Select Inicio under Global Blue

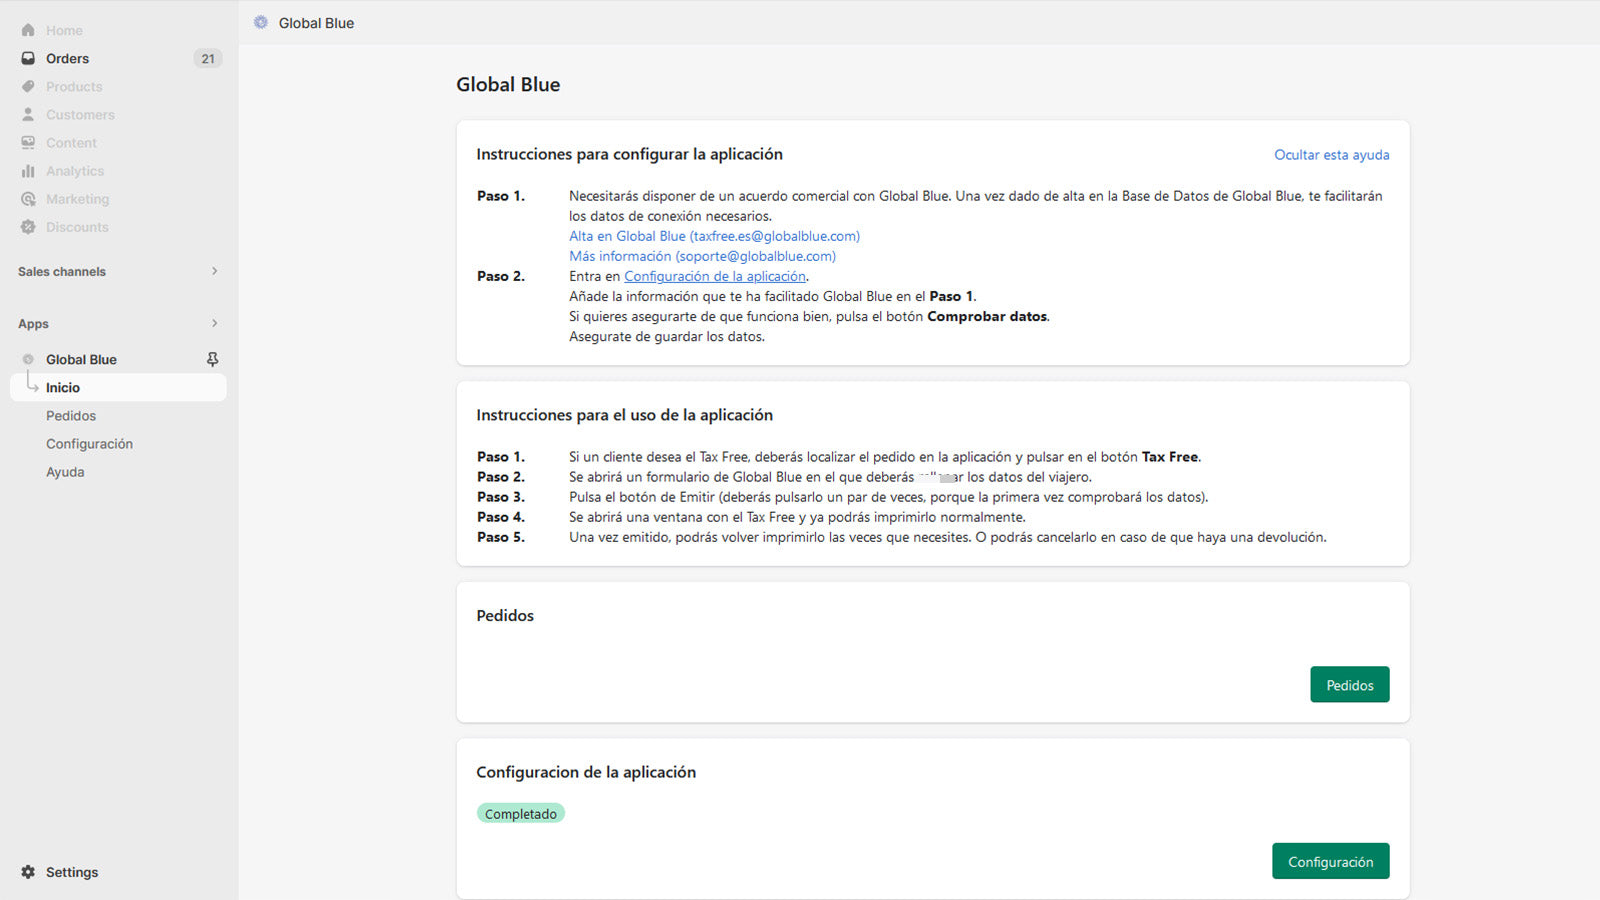point(63,387)
